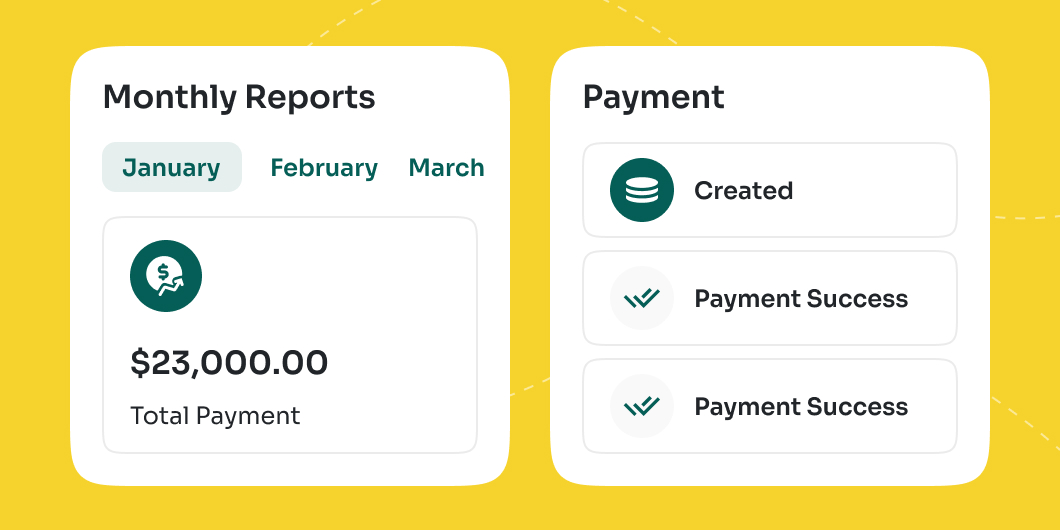This screenshot has width=1060, height=530.
Task: Select the Created label text
Action: [743, 191]
